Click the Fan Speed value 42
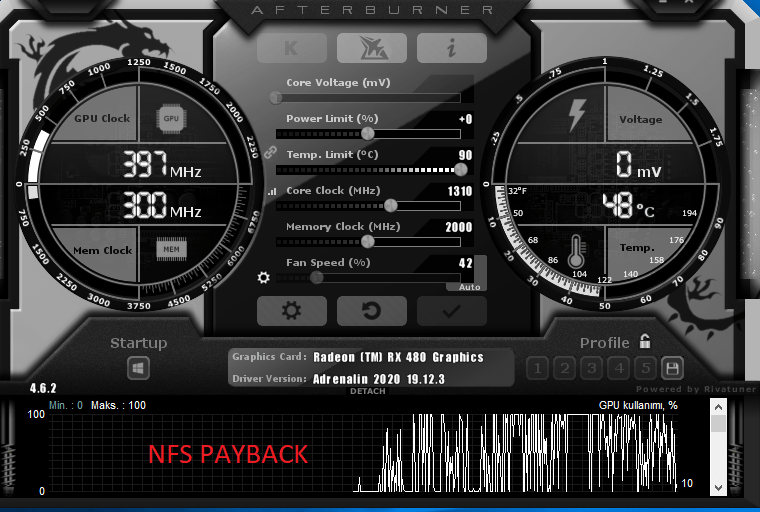 465,263
